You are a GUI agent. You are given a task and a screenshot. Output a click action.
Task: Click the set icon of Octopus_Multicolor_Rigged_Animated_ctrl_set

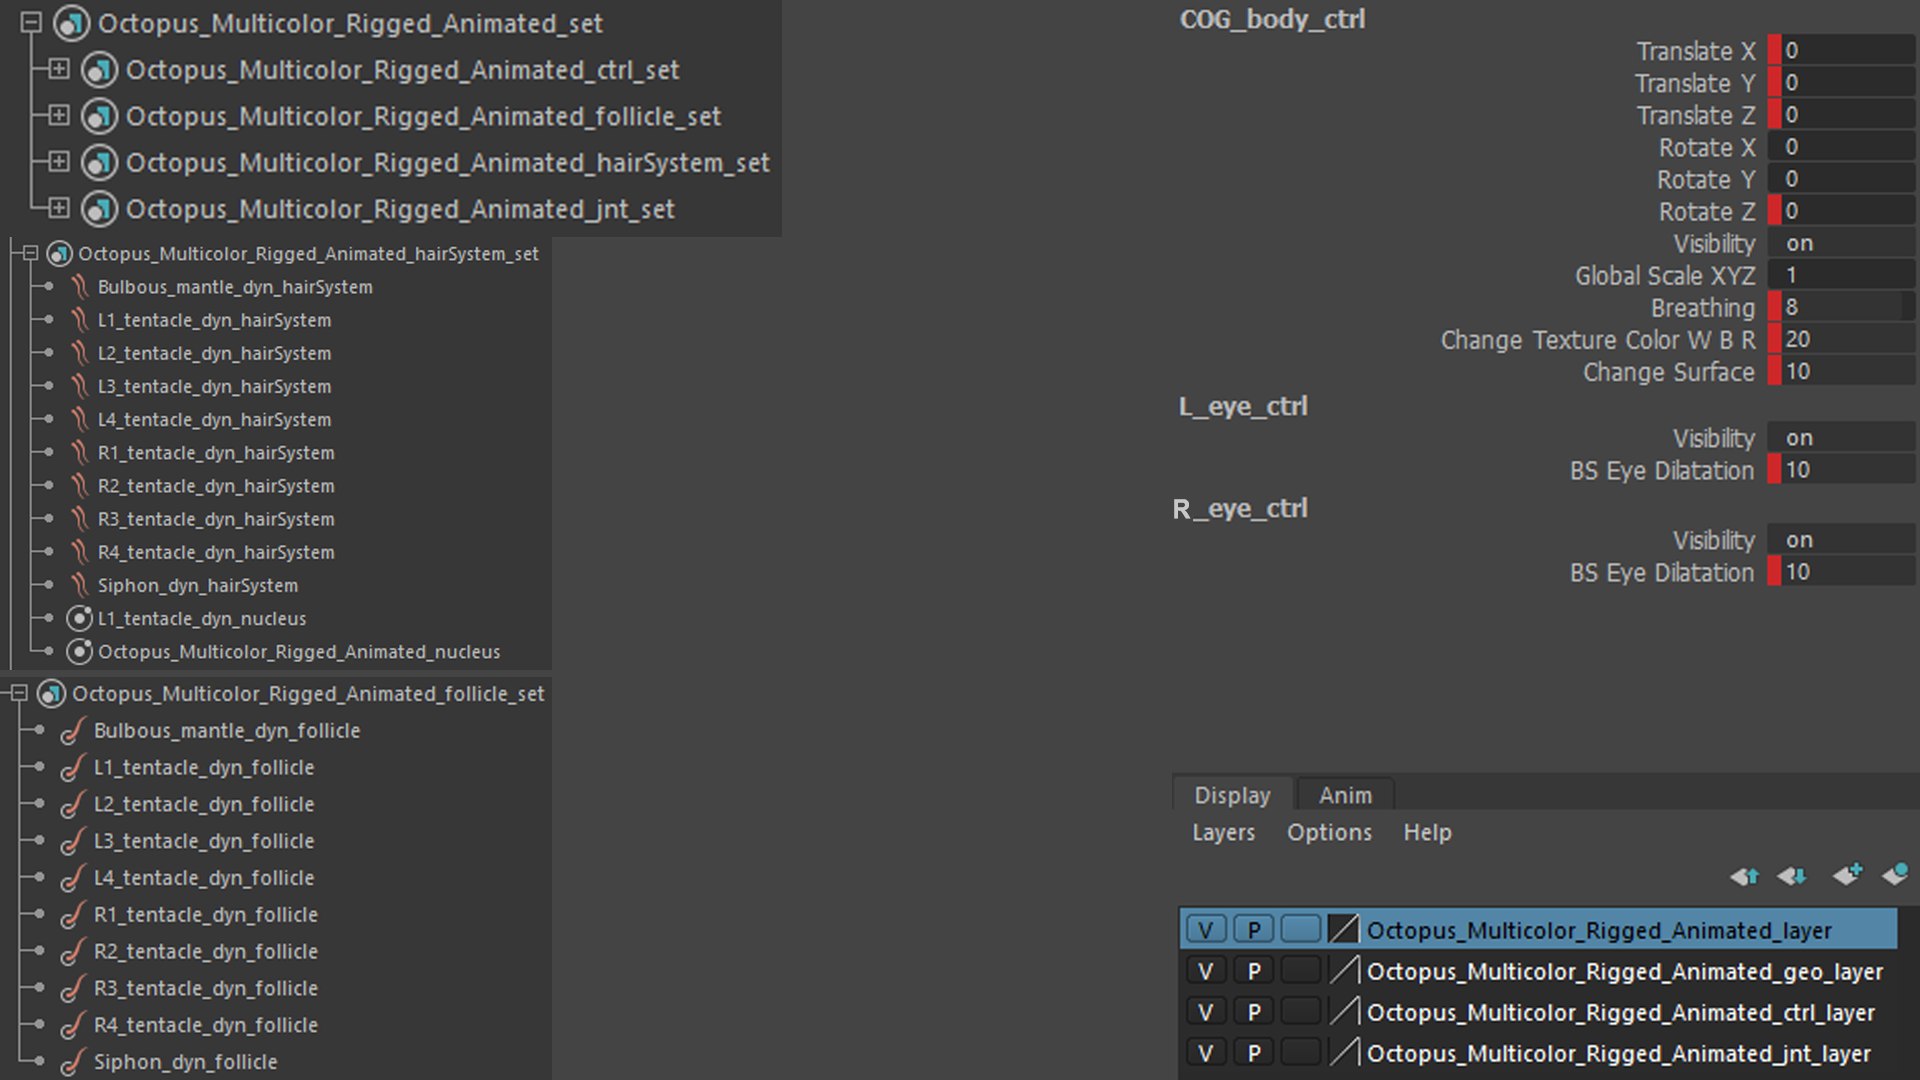(x=99, y=70)
